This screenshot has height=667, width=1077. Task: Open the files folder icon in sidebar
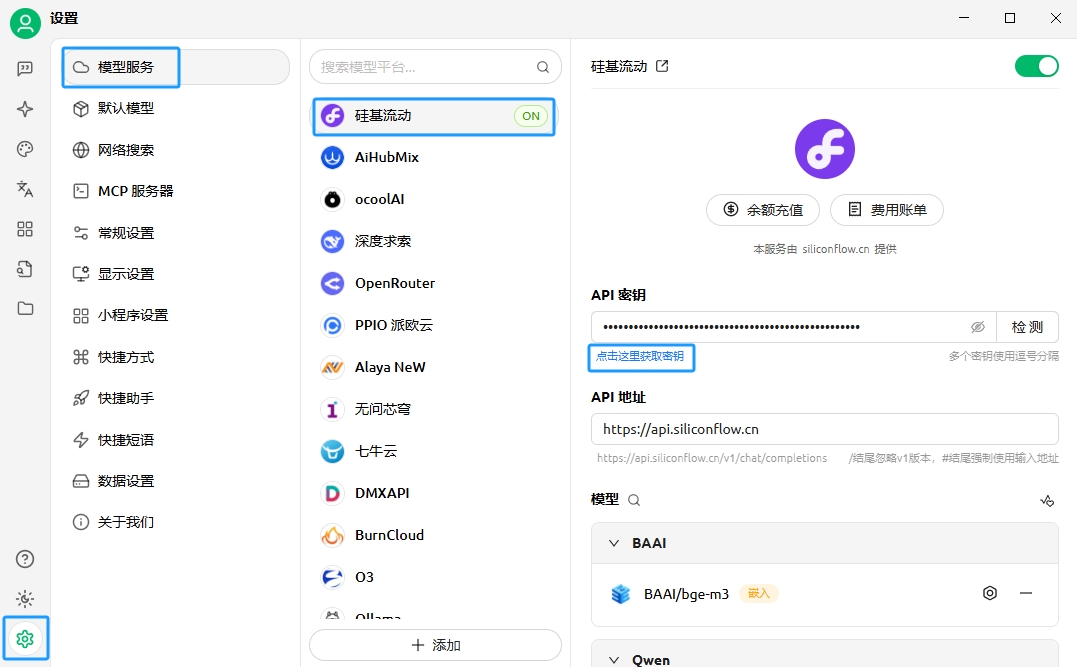point(25,308)
